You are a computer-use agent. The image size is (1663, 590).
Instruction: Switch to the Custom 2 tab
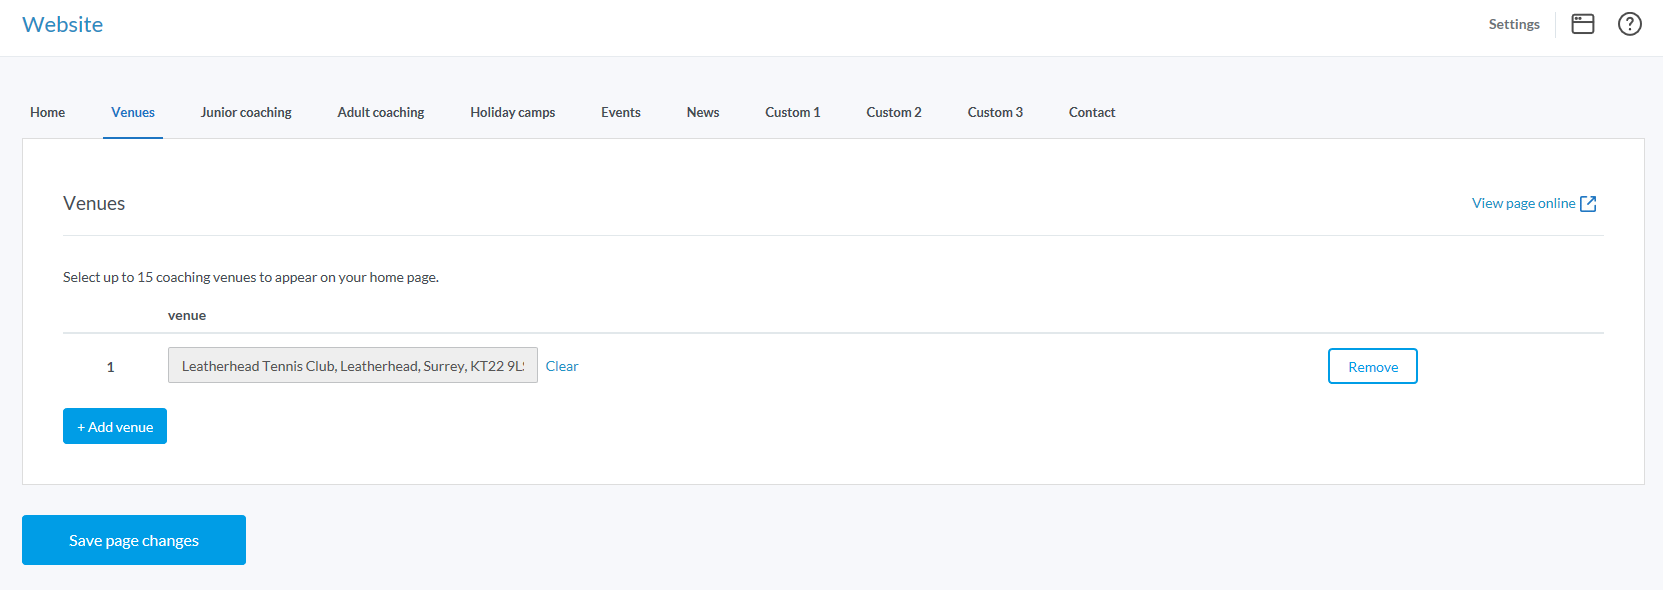point(893,112)
